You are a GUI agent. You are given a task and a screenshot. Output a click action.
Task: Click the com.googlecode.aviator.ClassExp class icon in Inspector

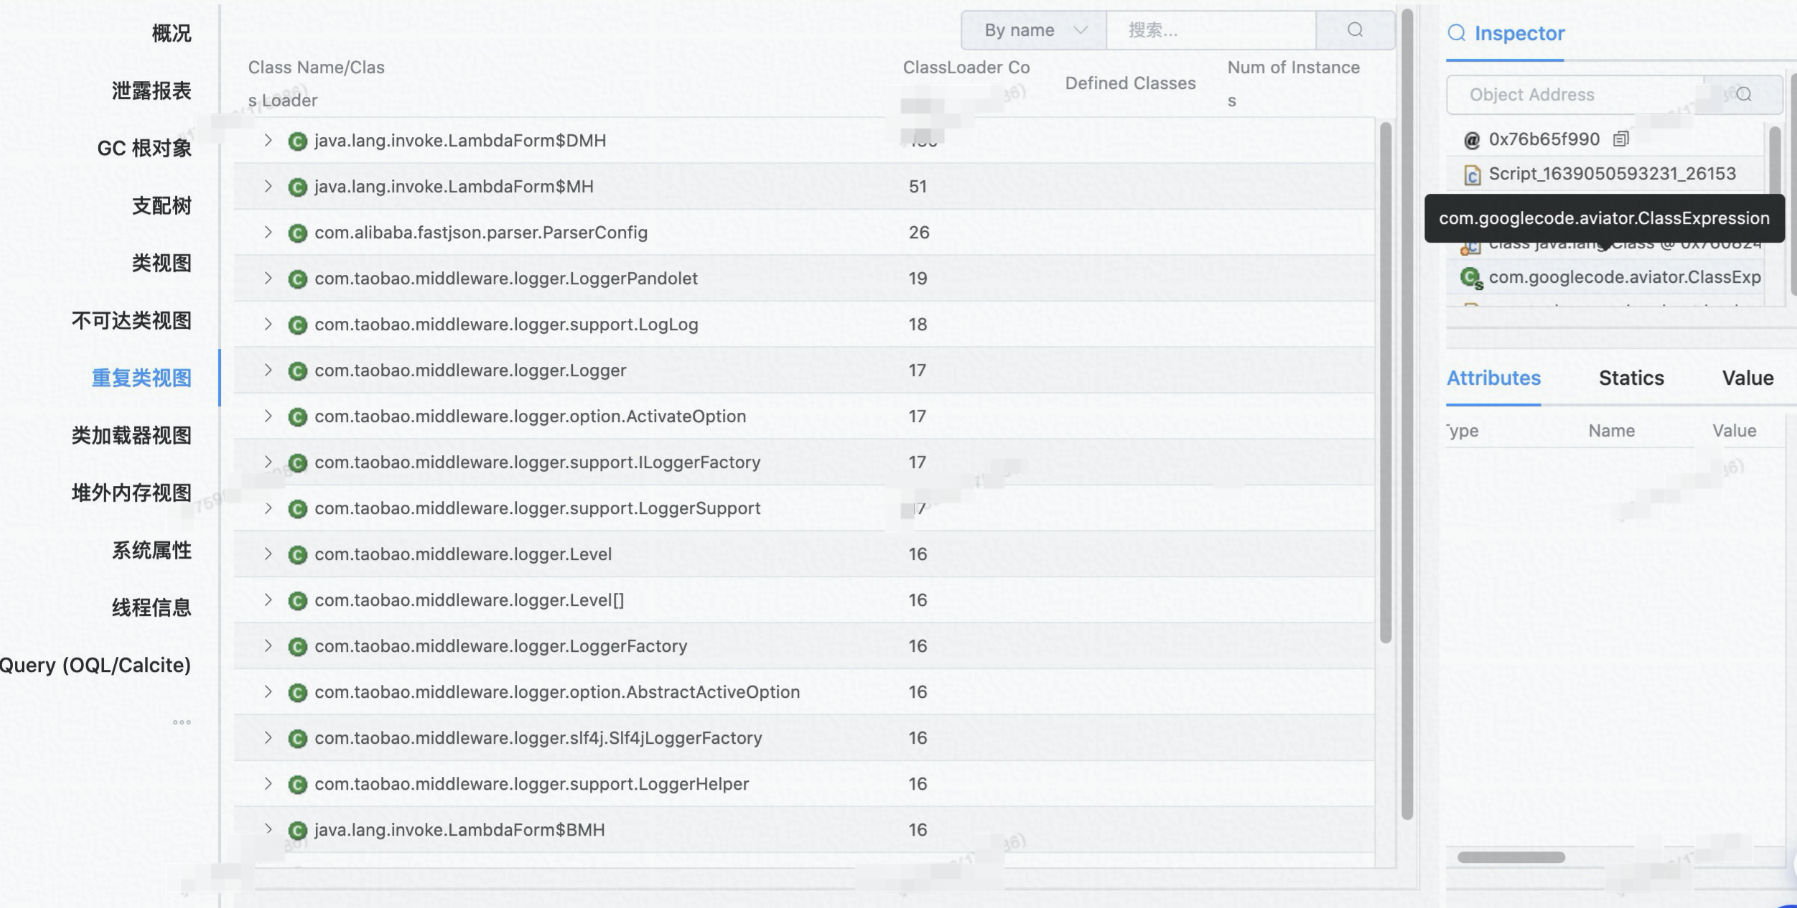[x=1470, y=277]
